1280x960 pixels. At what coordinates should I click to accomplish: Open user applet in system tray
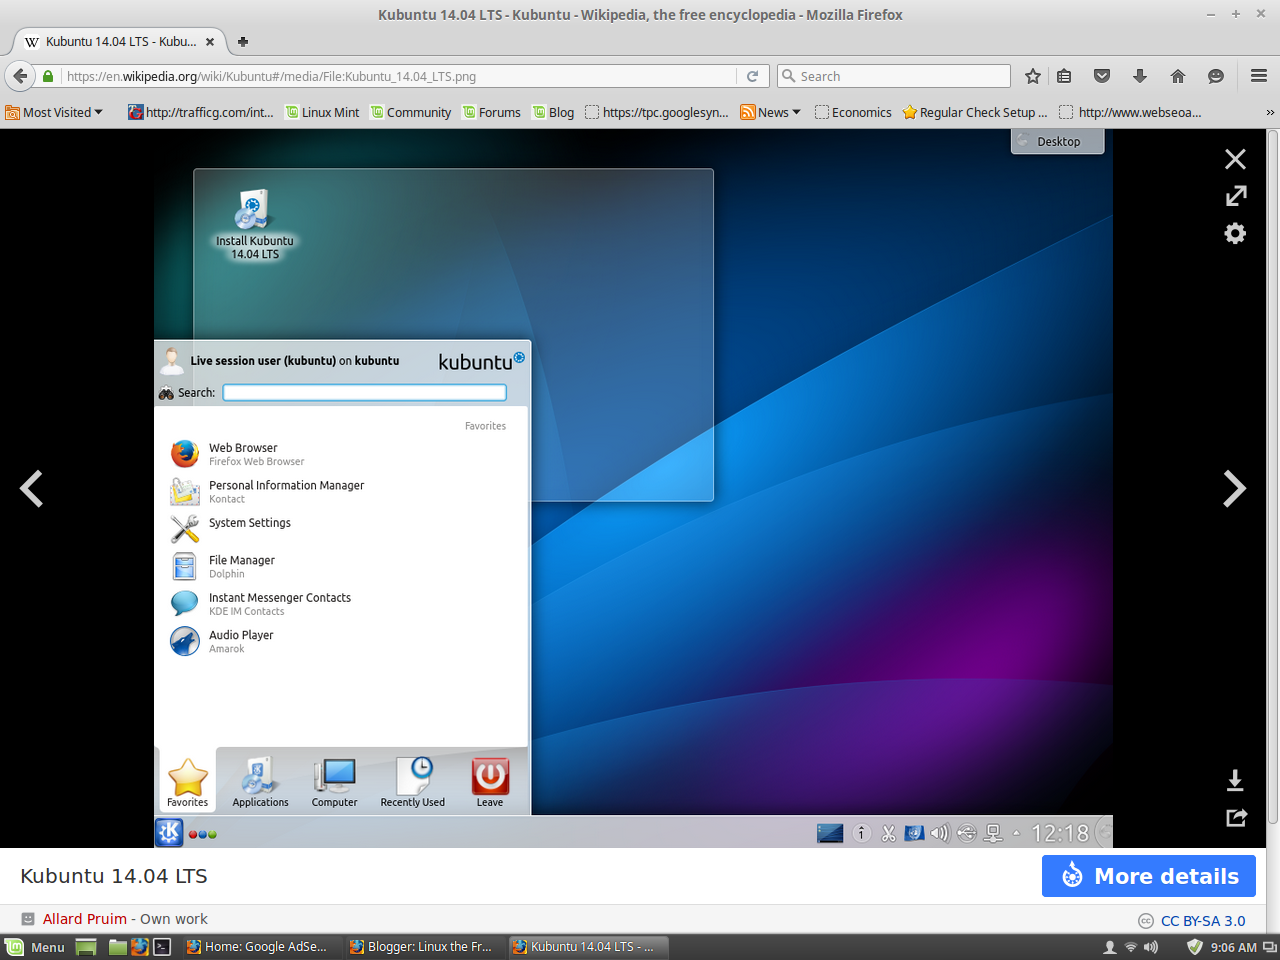click(1109, 947)
